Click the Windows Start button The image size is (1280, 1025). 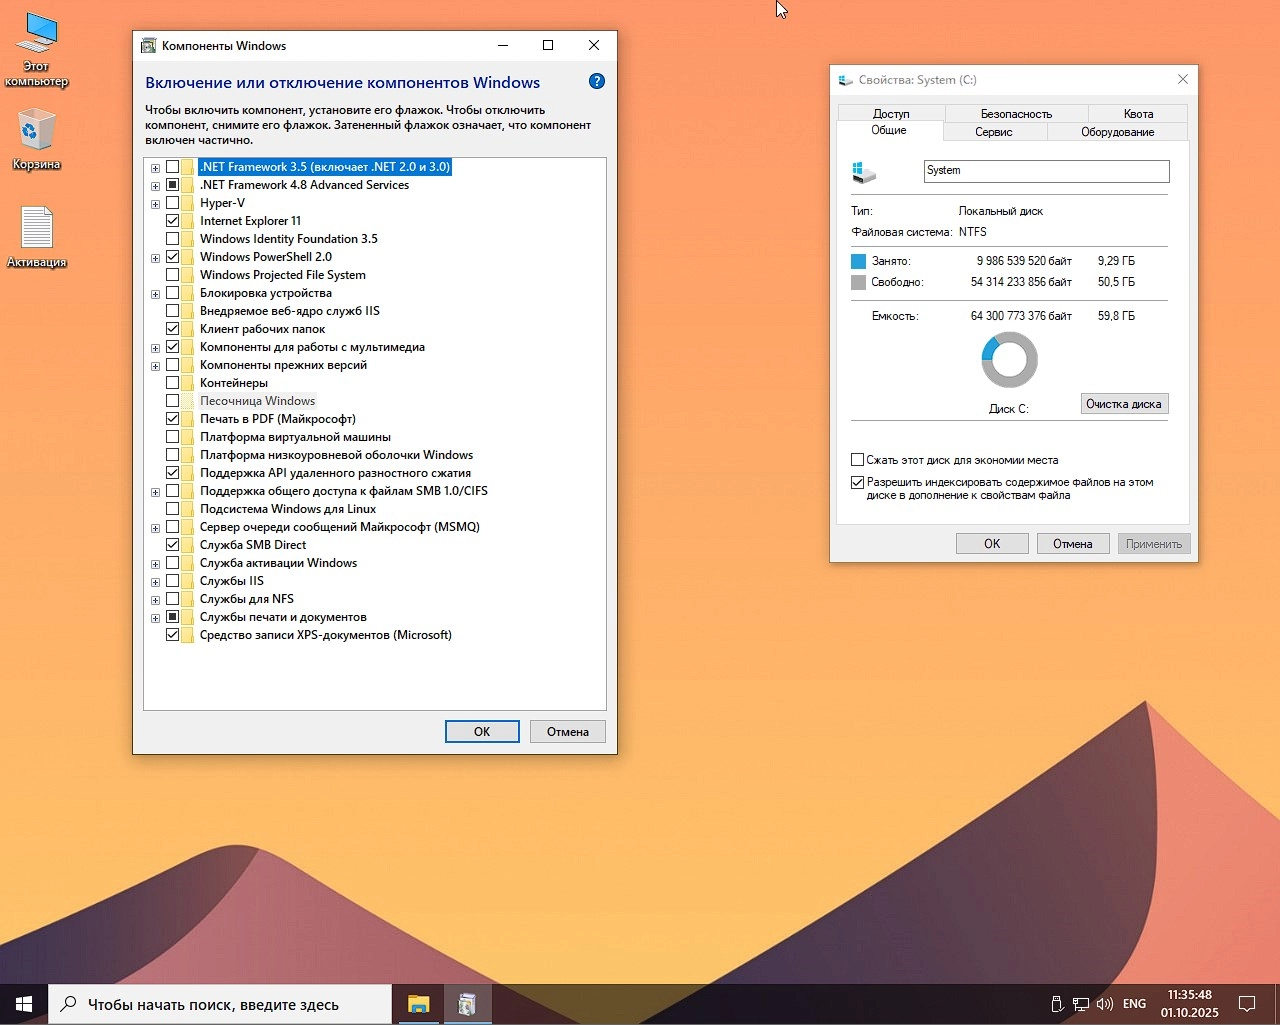tap(24, 1004)
